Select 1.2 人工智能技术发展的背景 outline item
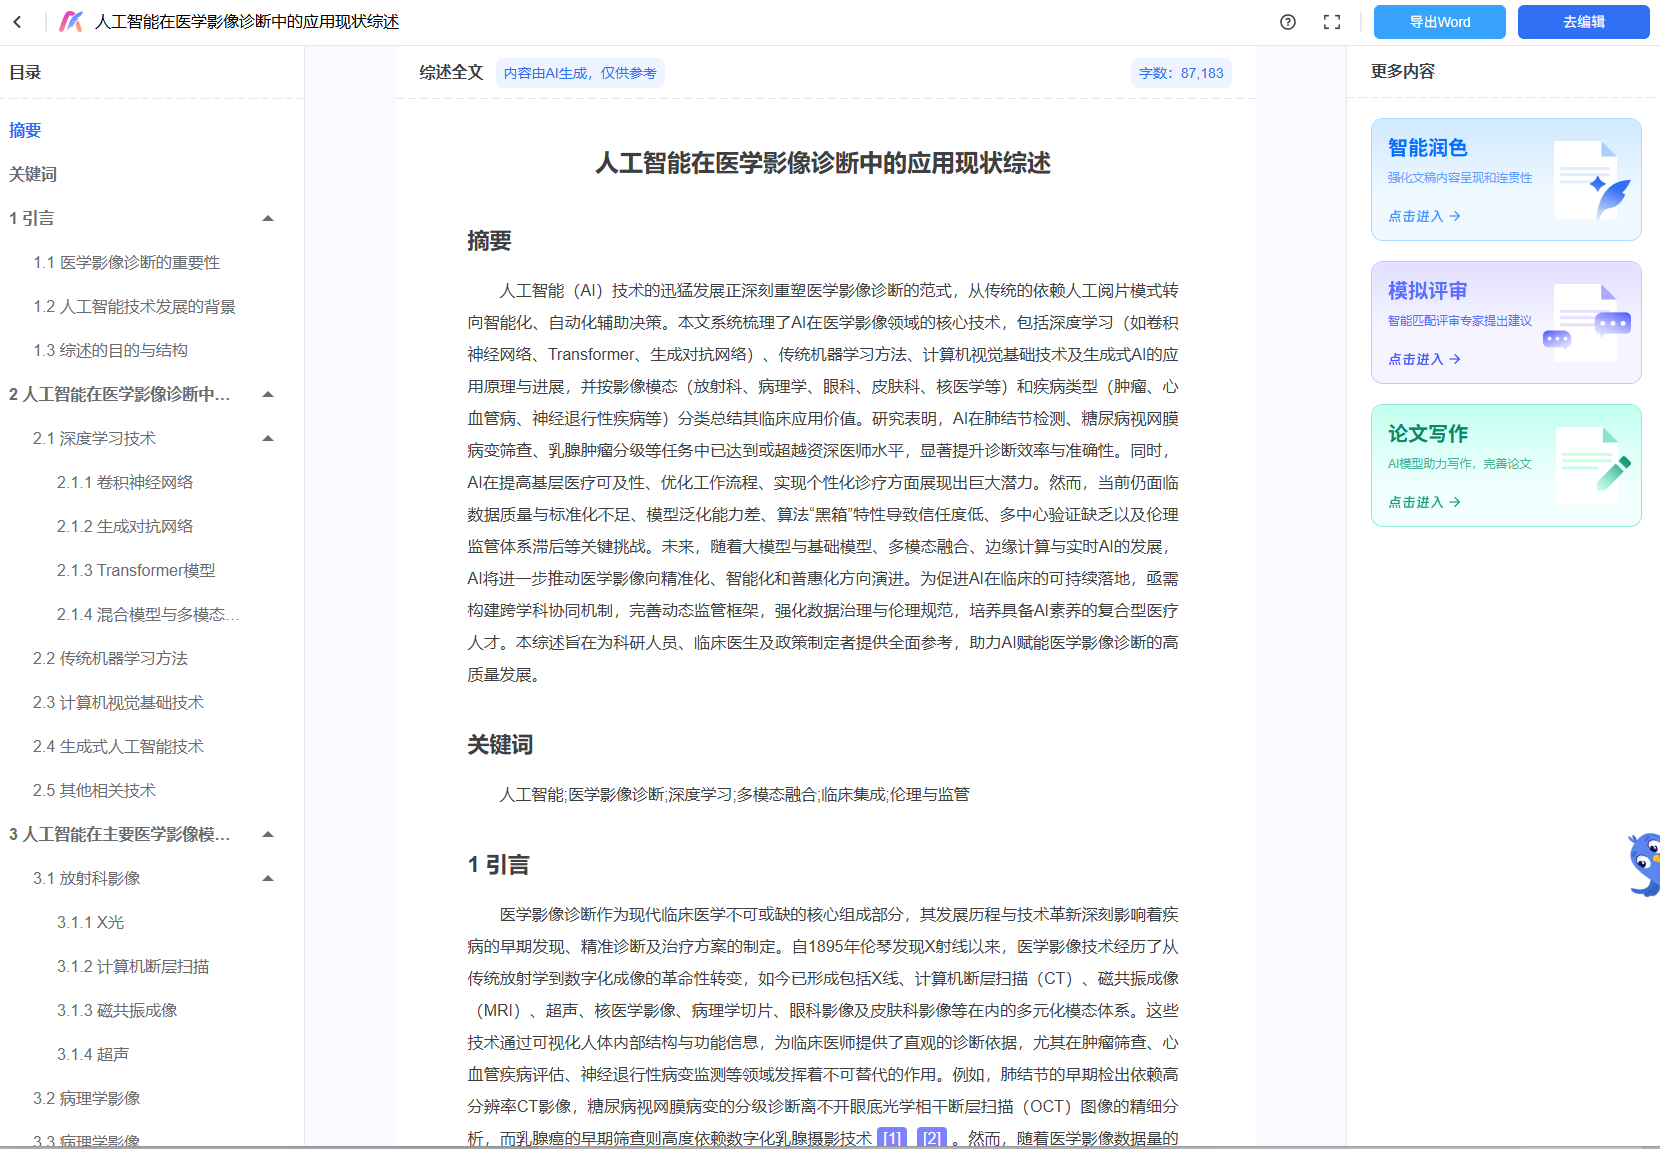Image resolution: width=1660 pixels, height=1149 pixels. (x=134, y=306)
